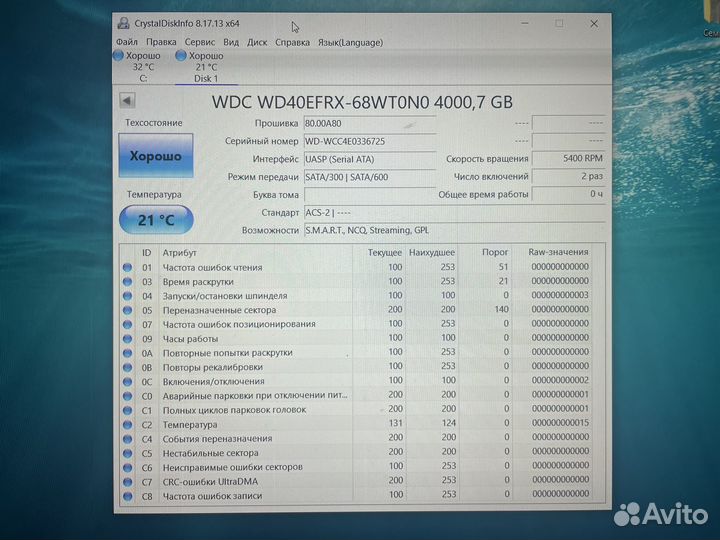Select the Время раскрутки row
Viewport: 720px width, 540px height.
[x=356, y=281]
